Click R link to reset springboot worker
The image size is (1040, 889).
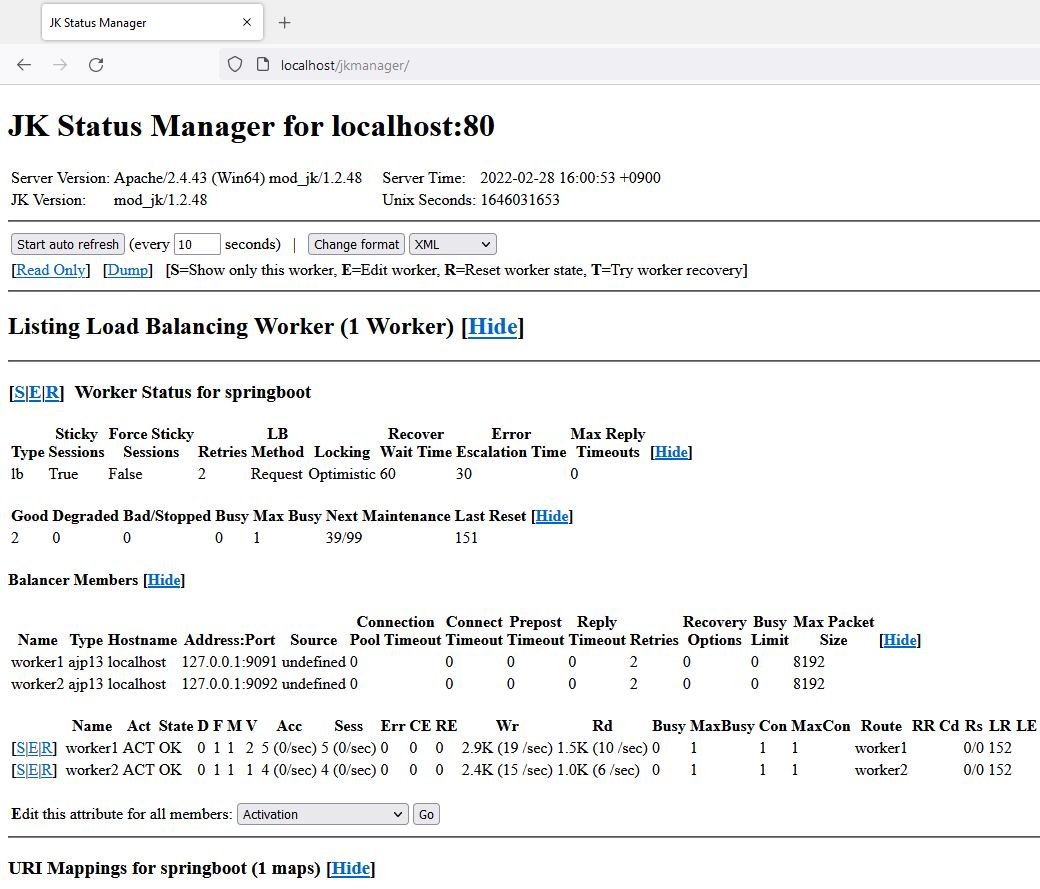click(x=52, y=393)
